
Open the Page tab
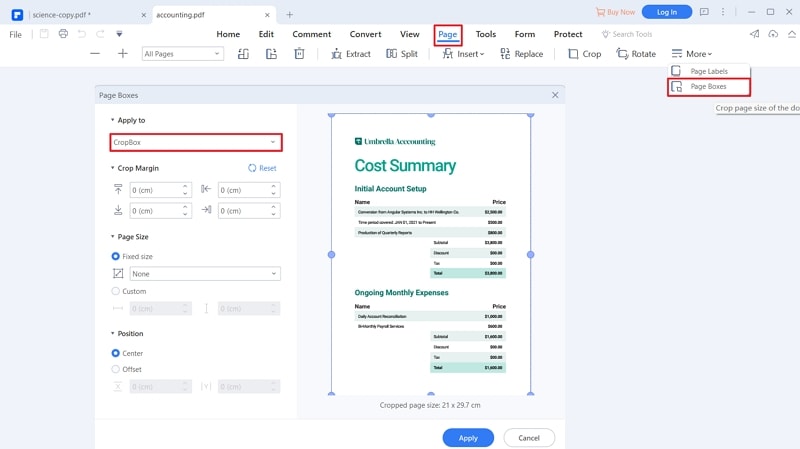447,35
